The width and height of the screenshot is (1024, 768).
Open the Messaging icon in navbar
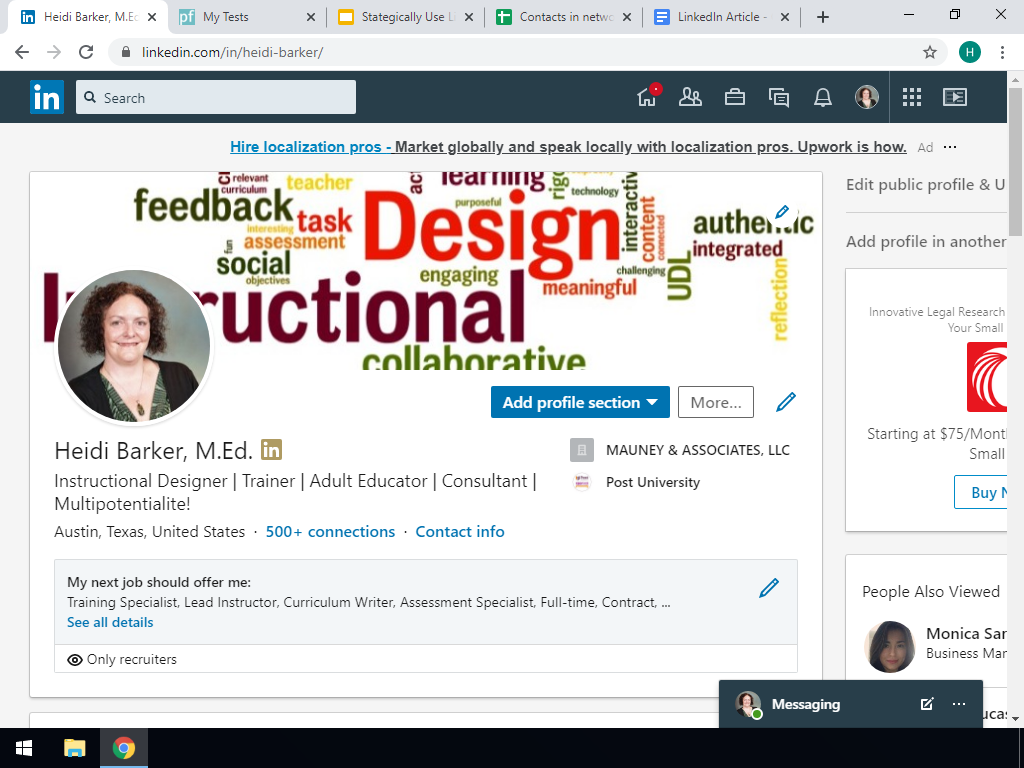click(x=779, y=97)
